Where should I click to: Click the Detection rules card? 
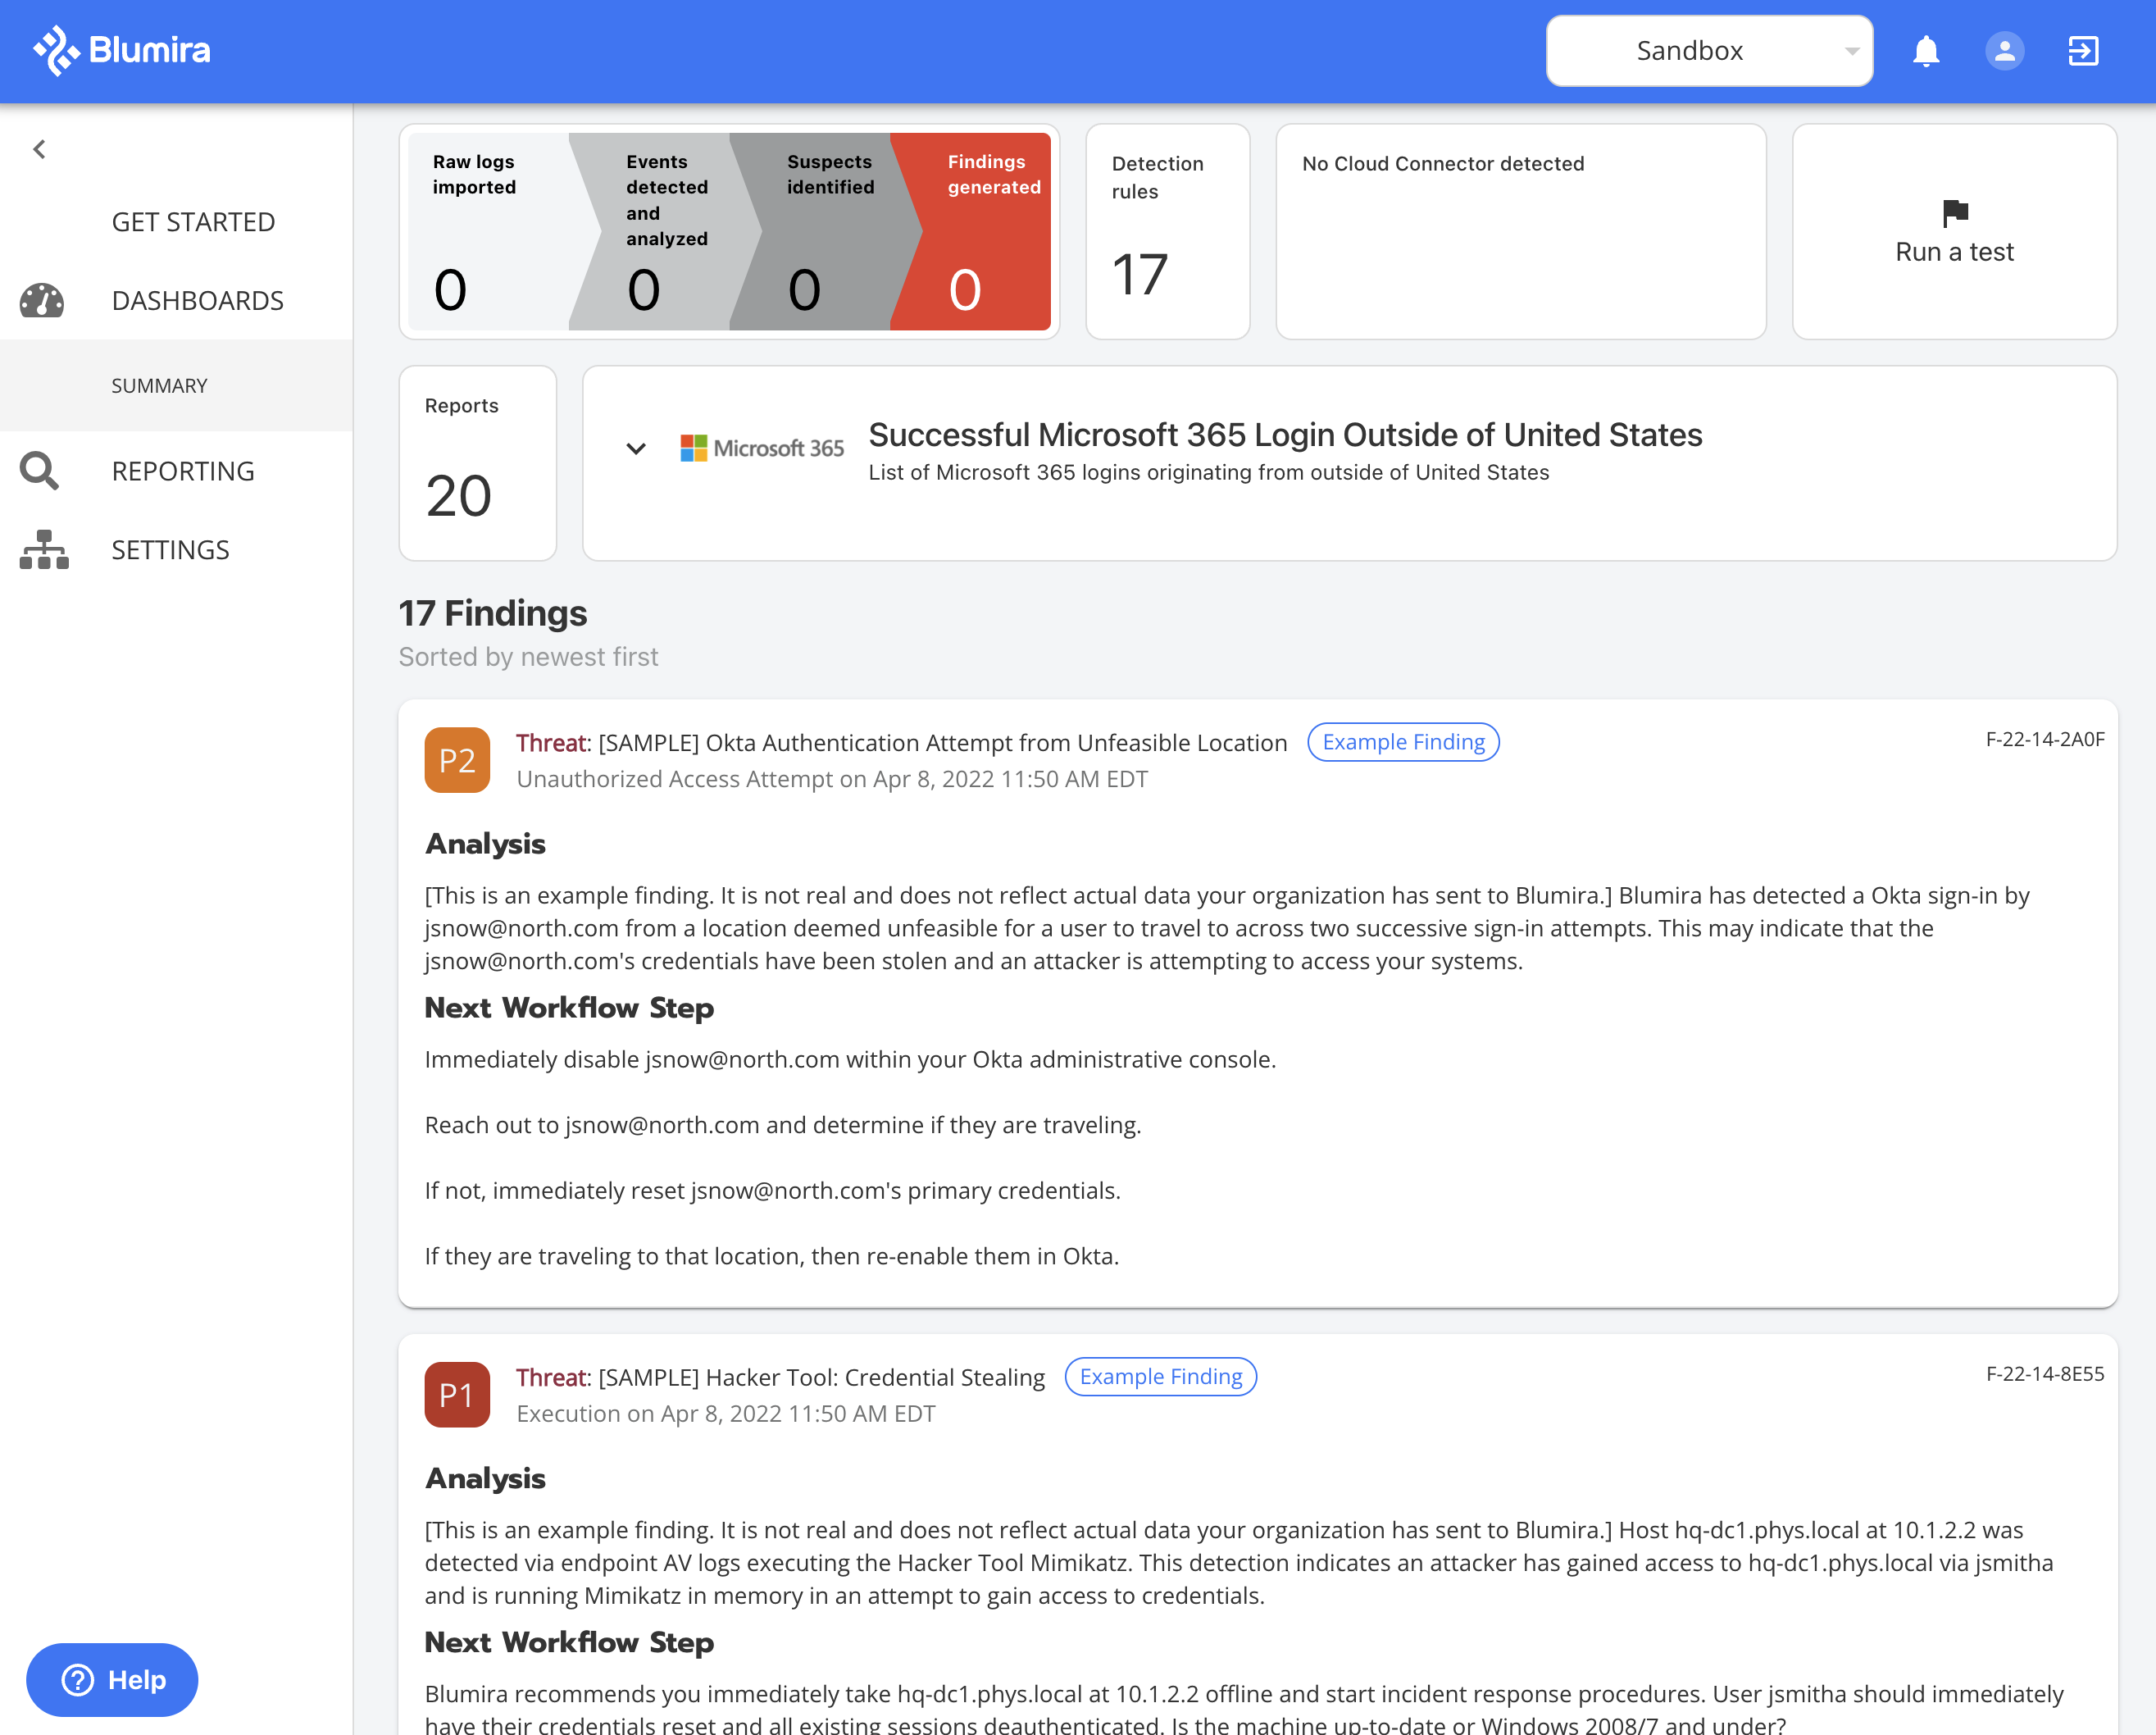1168,232
